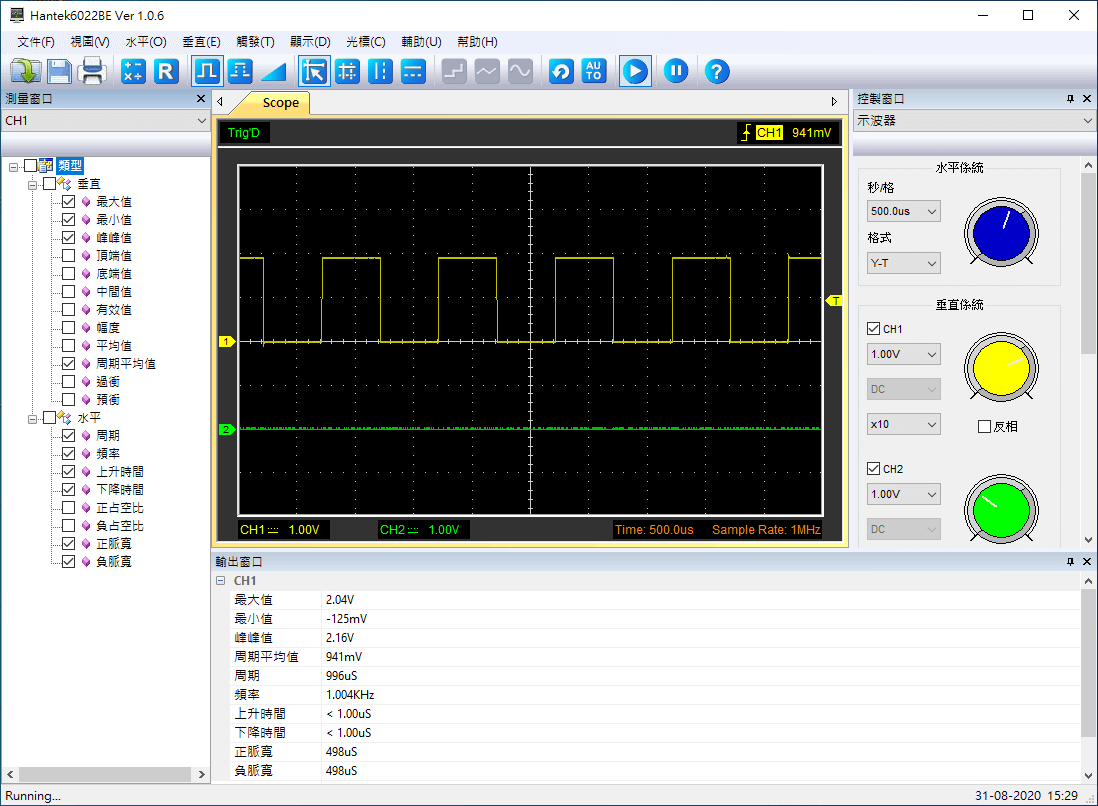Open the 光標(C) menu

tap(365, 42)
